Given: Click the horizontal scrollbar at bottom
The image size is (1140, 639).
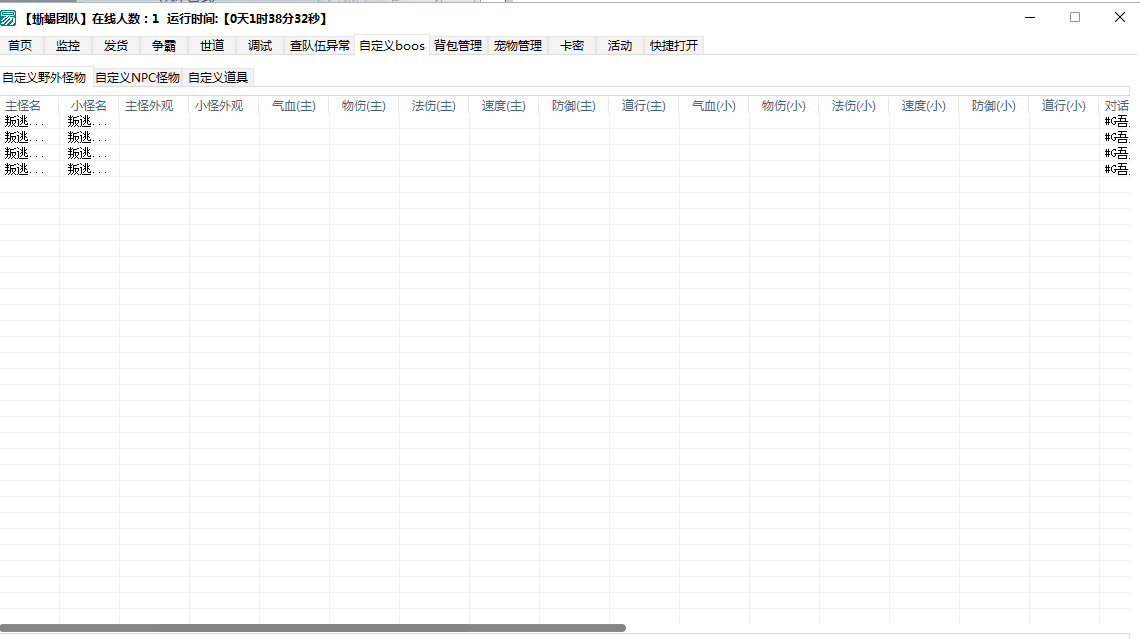Looking at the screenshot, I should point(312,628).
